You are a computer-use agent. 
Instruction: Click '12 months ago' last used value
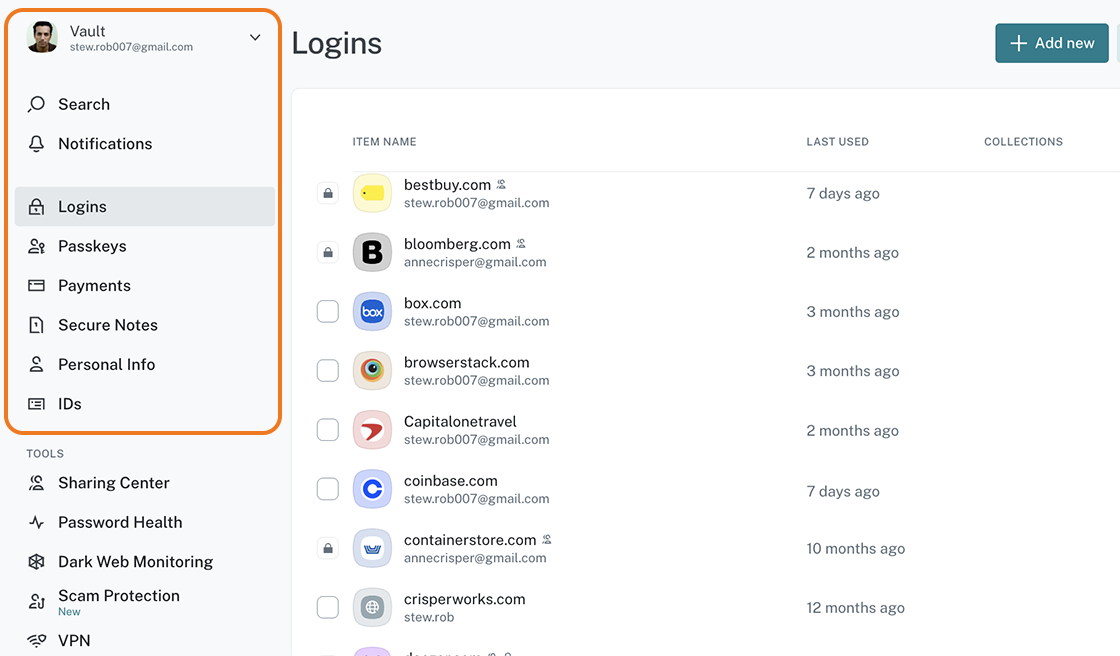[856, 607]
